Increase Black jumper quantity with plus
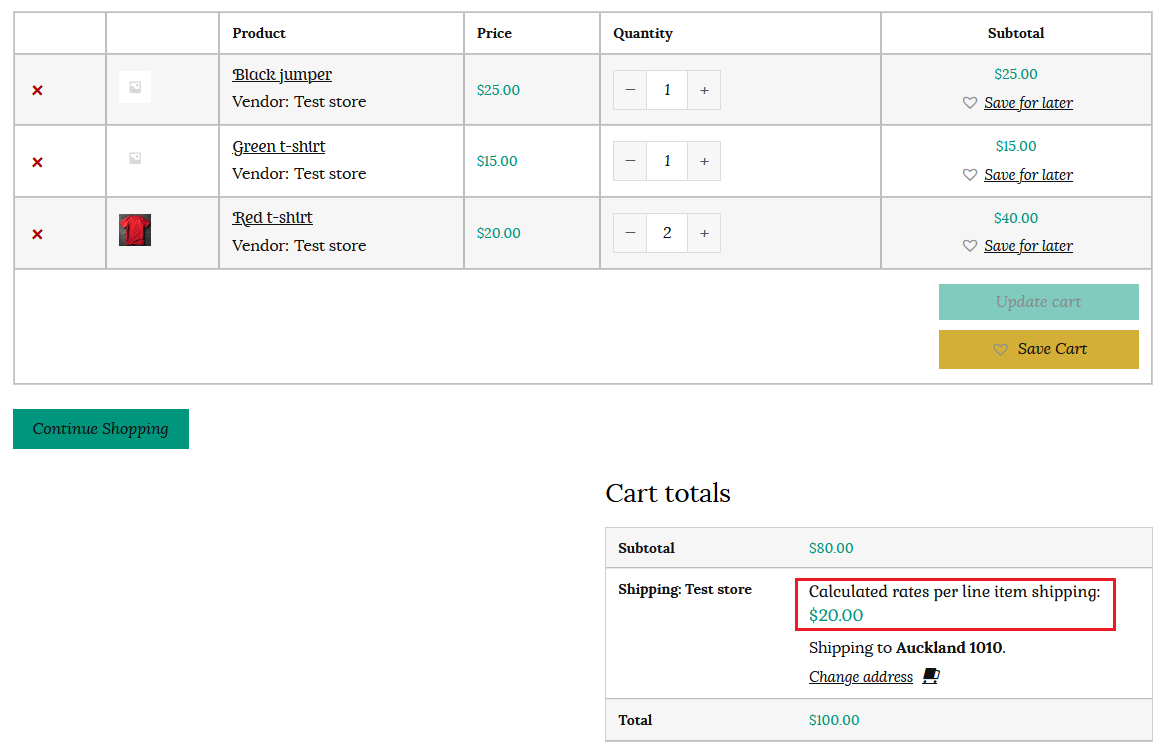This screenshot has height=746, width=1162. click(x=704, y=90)
